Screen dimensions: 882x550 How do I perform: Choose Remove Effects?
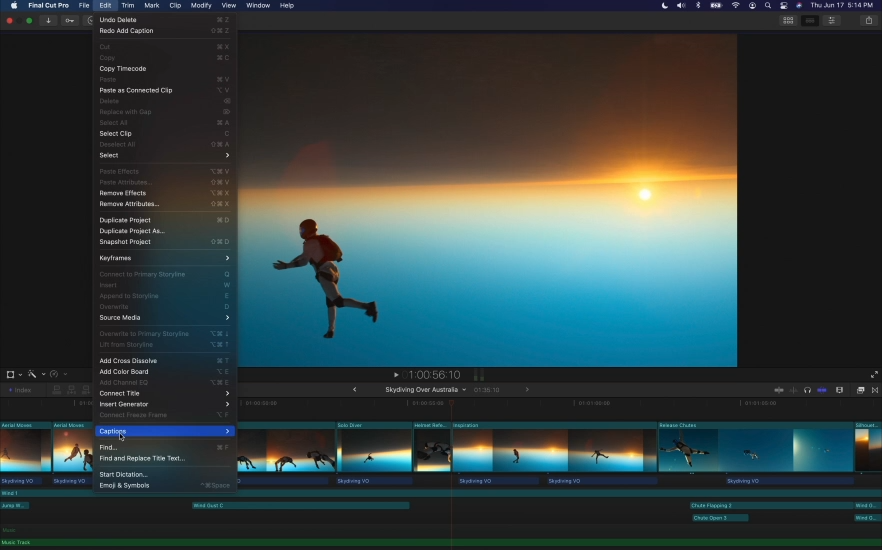point(164,193)
